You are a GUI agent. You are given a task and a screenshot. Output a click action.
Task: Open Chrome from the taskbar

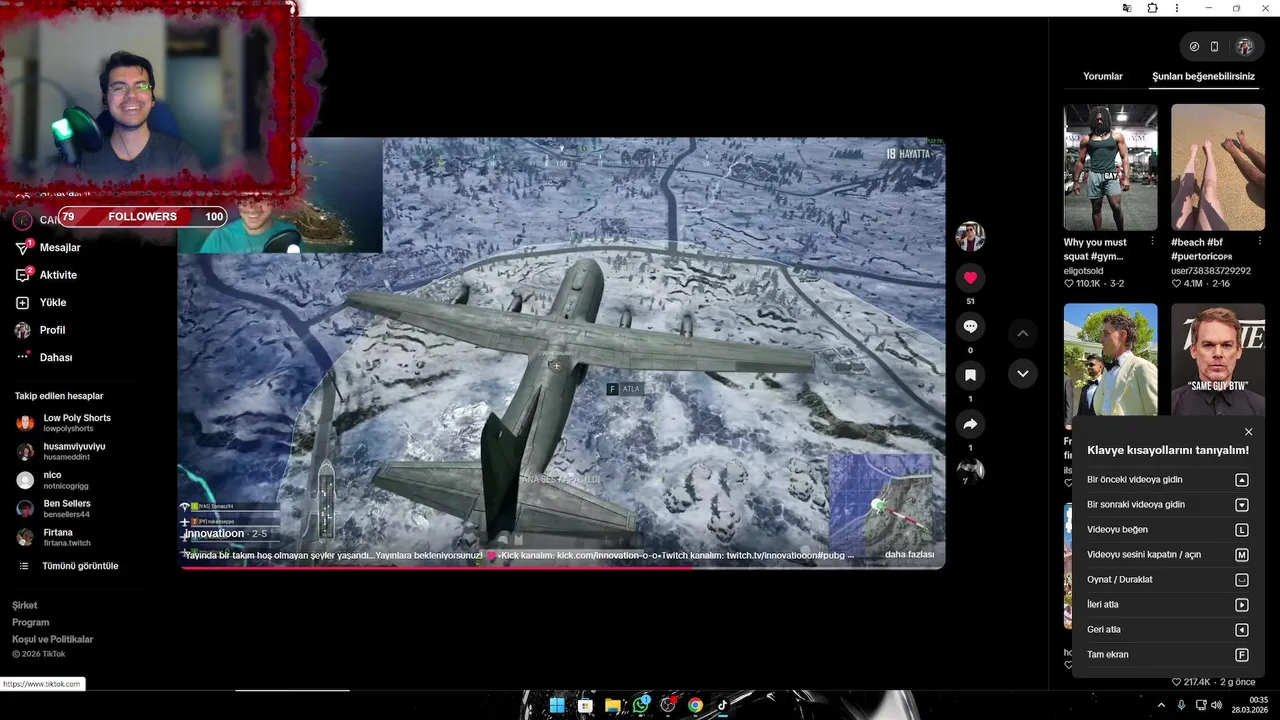pyautogui.click(x=695, y=705)
